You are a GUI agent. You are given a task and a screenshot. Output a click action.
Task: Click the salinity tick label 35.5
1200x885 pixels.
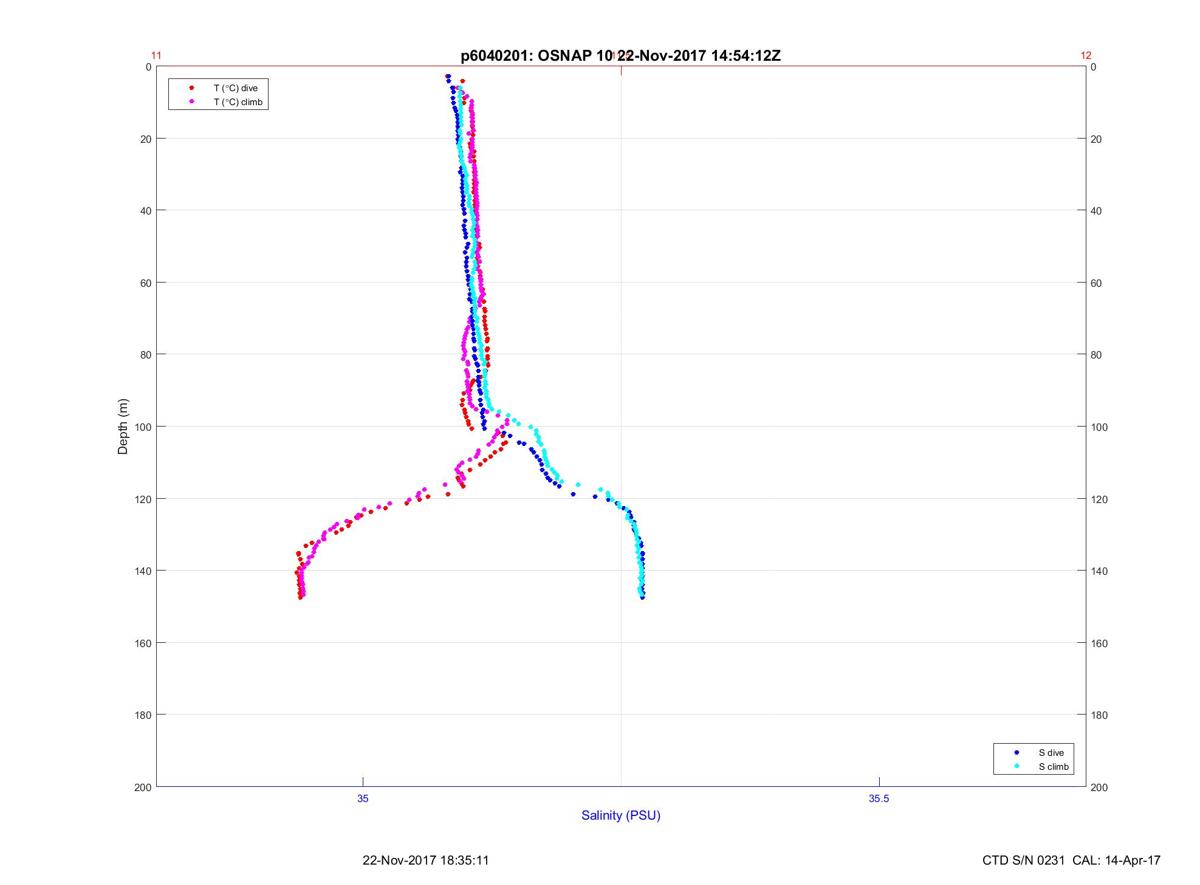coord(877,797)
